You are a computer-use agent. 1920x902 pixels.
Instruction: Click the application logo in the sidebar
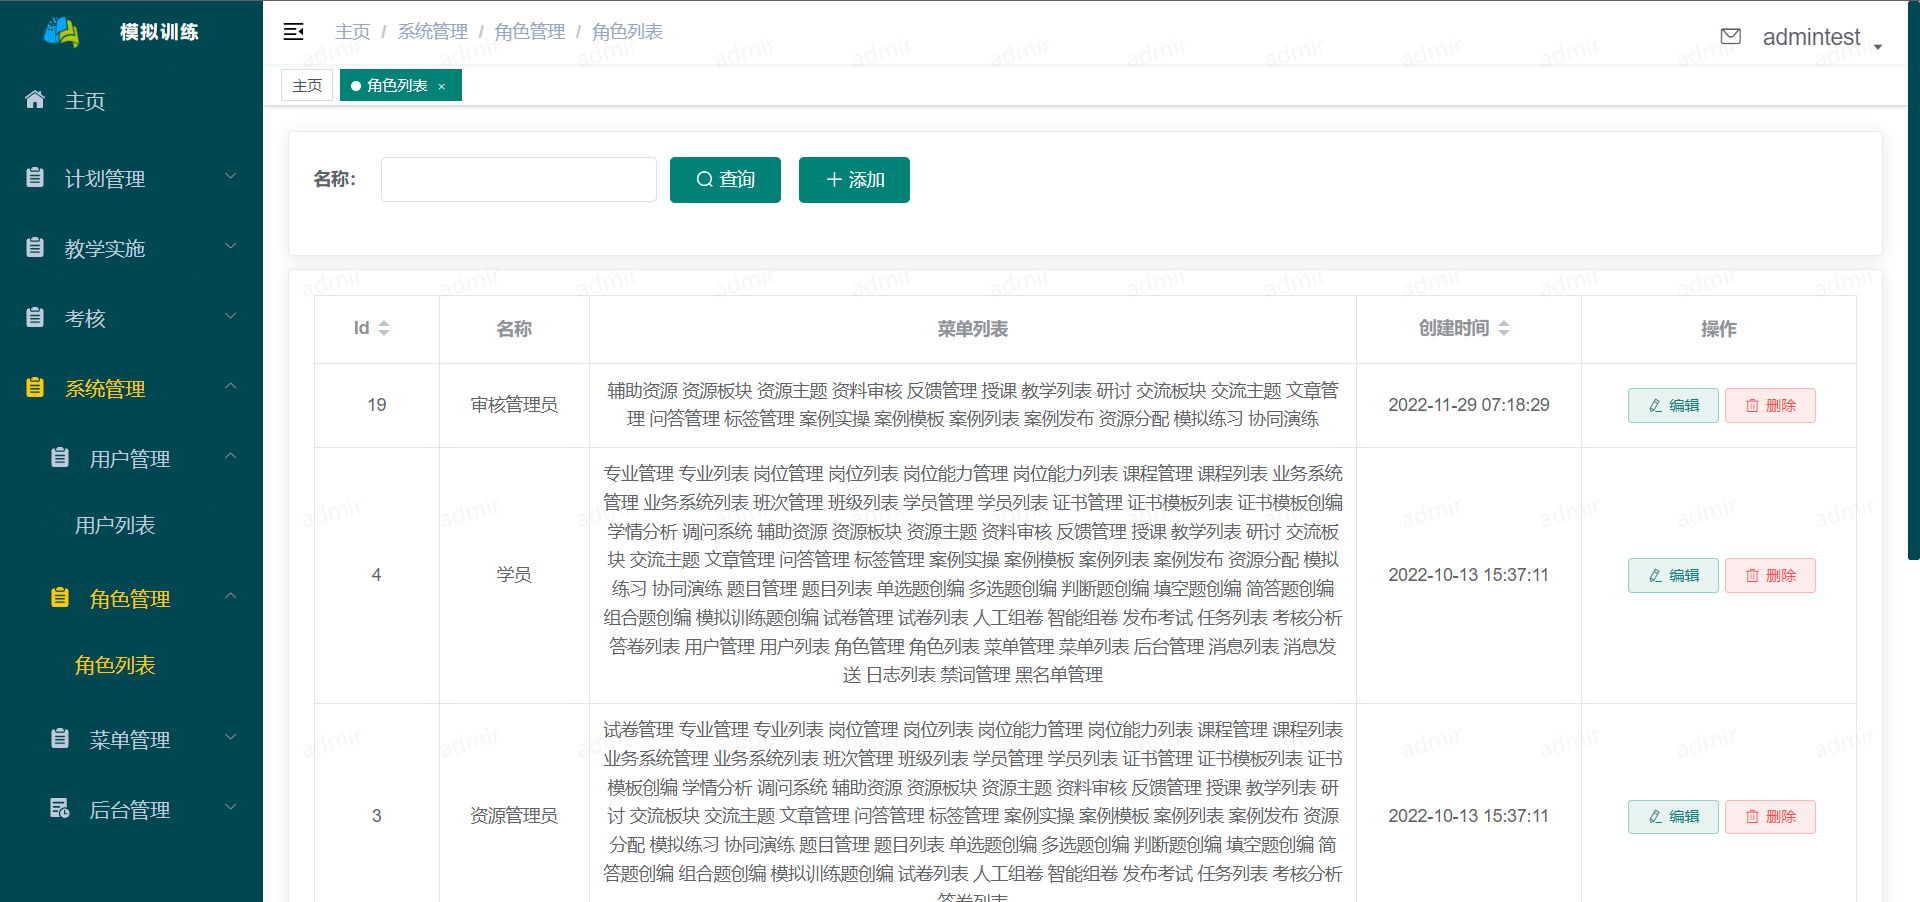(x=63, y=31)
